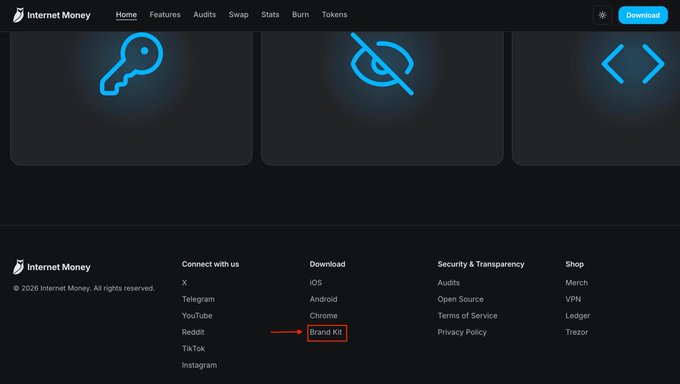
Task: Click the Security & Transparency heading
Action: pos(481,264)
